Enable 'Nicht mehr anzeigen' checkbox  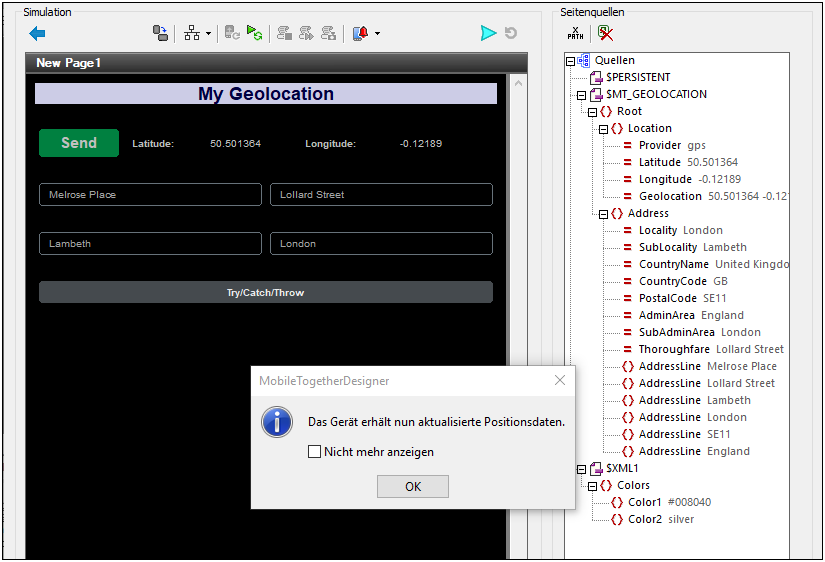pyautogui.click(x=315, y=452)
